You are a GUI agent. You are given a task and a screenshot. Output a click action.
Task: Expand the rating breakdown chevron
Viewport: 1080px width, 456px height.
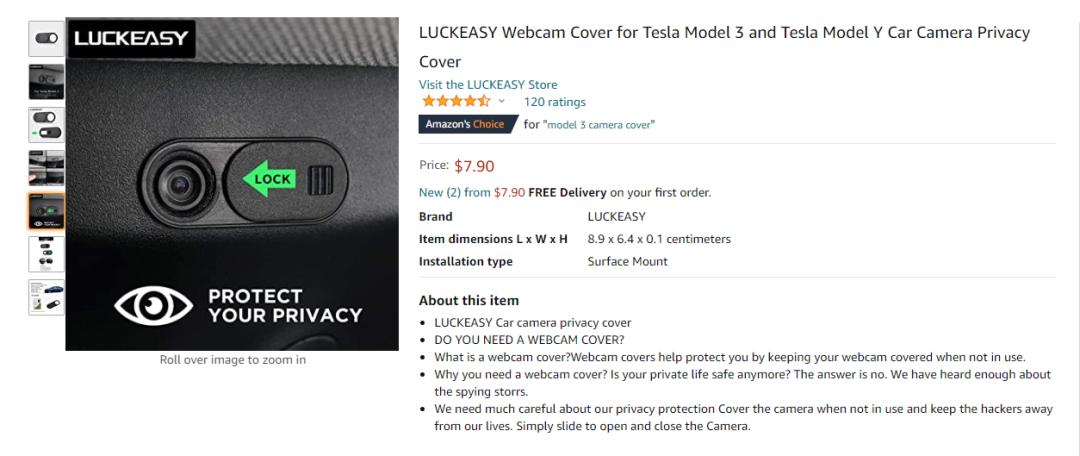click(502, 102)
